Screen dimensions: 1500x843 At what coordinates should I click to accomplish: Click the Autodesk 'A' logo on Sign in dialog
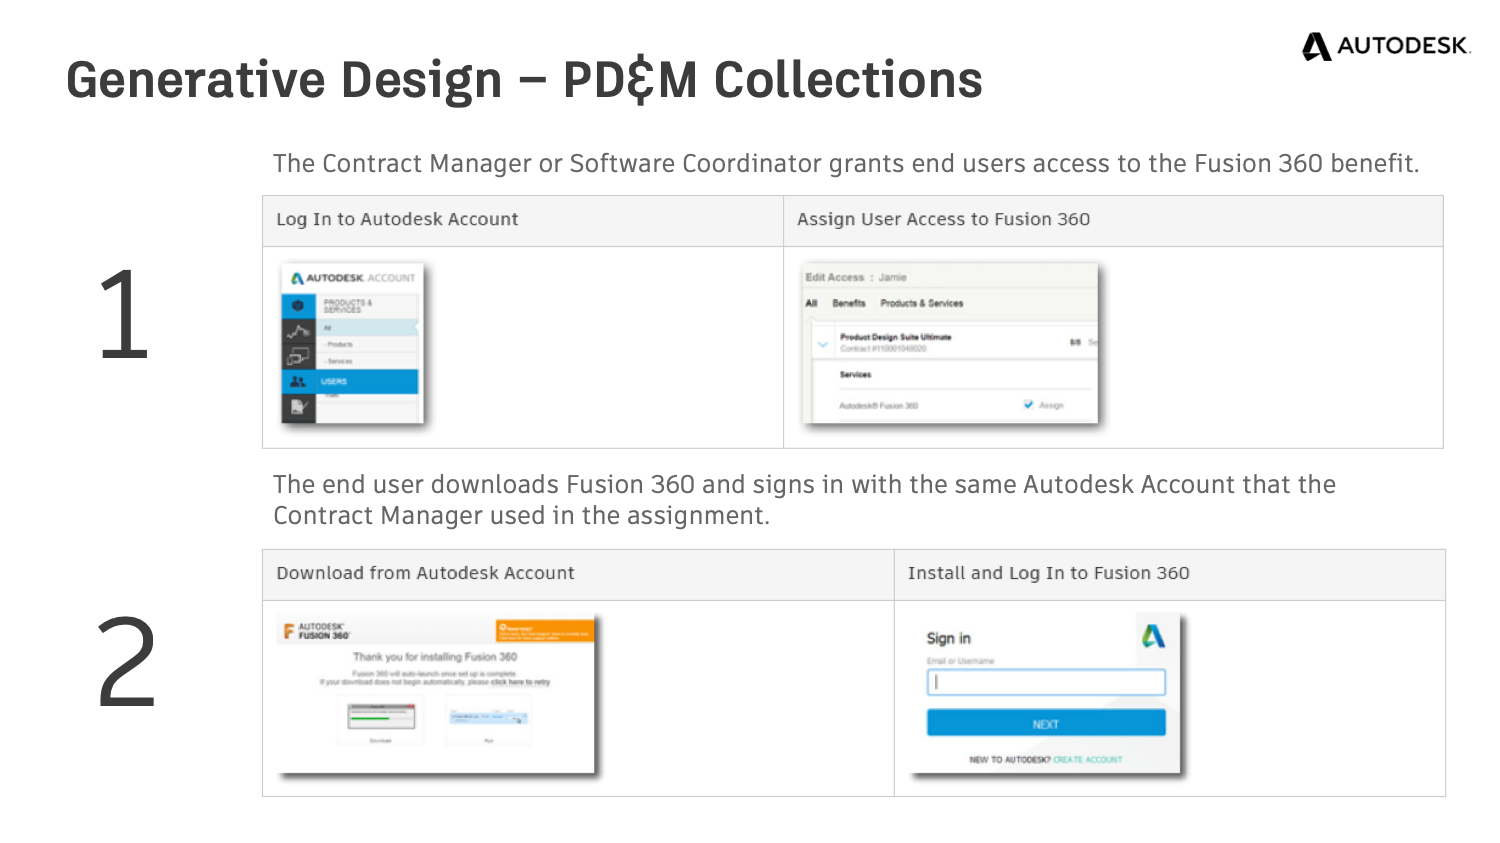pos(1152,637)
